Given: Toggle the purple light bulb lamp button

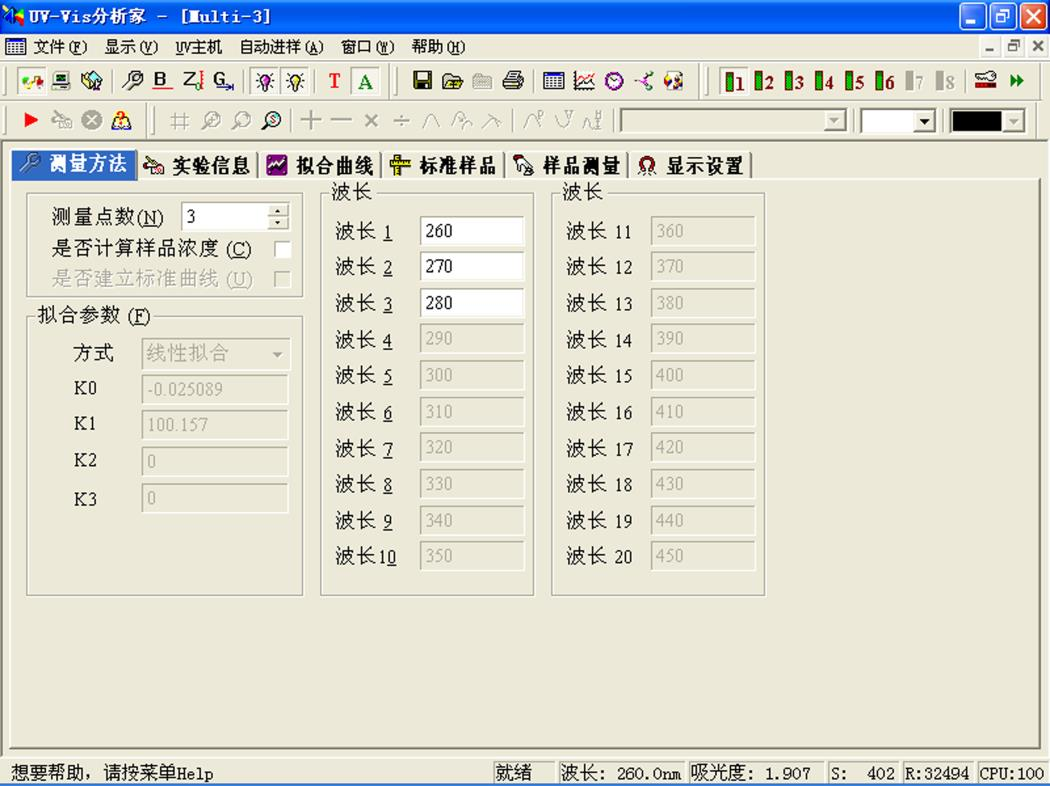Looking at the screenshot, I should point(265,81).
